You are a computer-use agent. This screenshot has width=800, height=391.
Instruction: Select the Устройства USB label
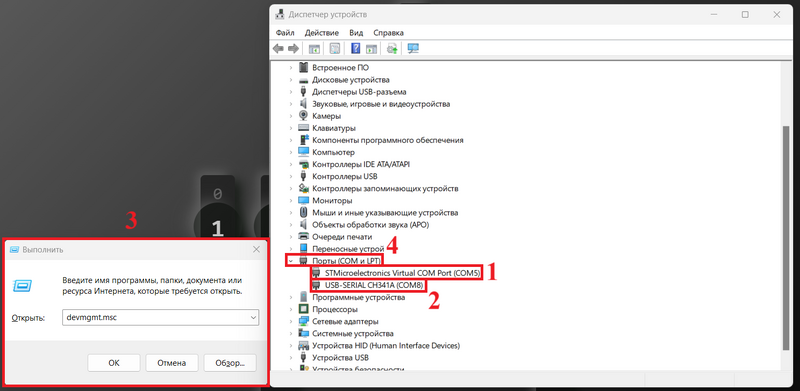340,358
